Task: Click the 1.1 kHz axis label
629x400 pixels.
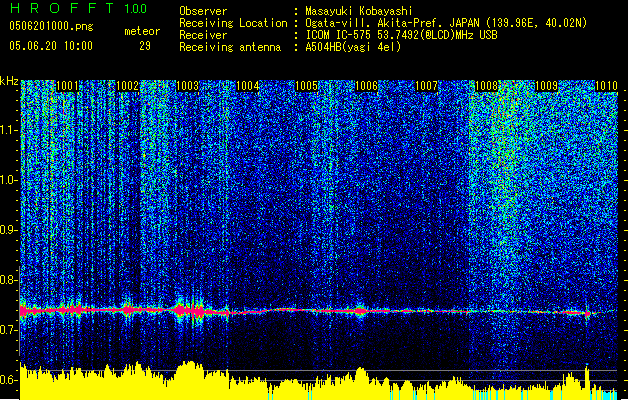Action: 9,130
